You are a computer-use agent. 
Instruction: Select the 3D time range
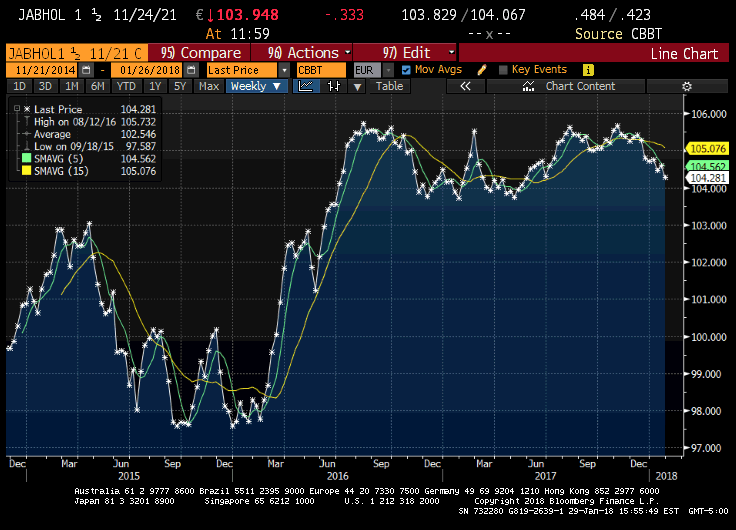coord(45,86)
